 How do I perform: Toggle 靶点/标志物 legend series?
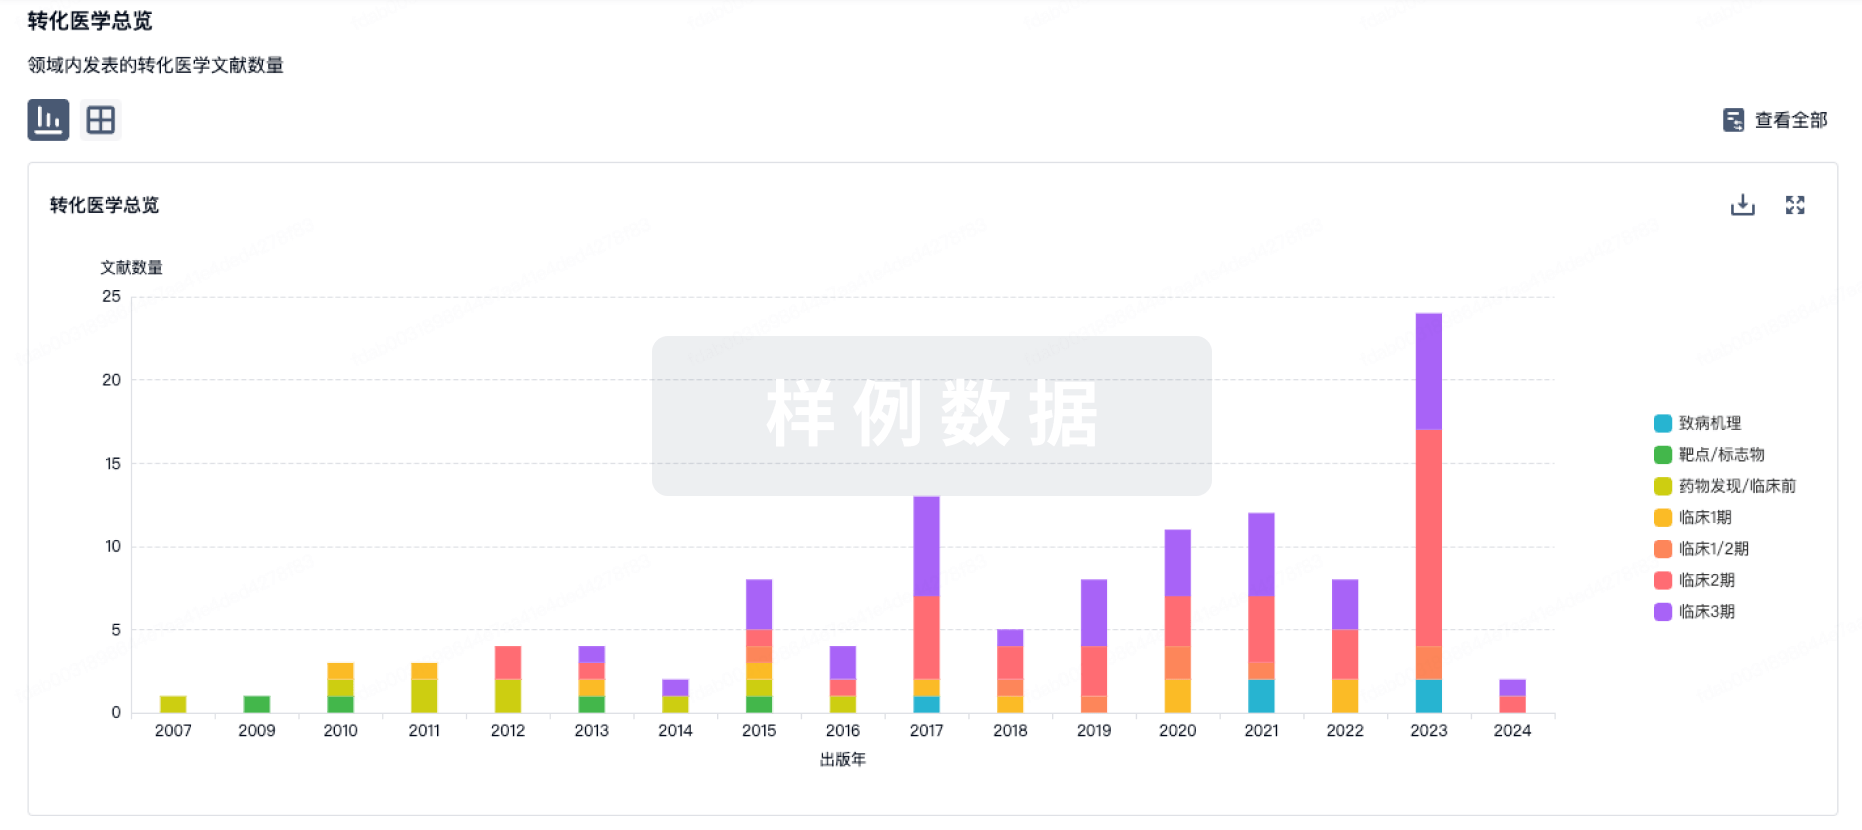pyautogui.click(x=1720, y=455)
